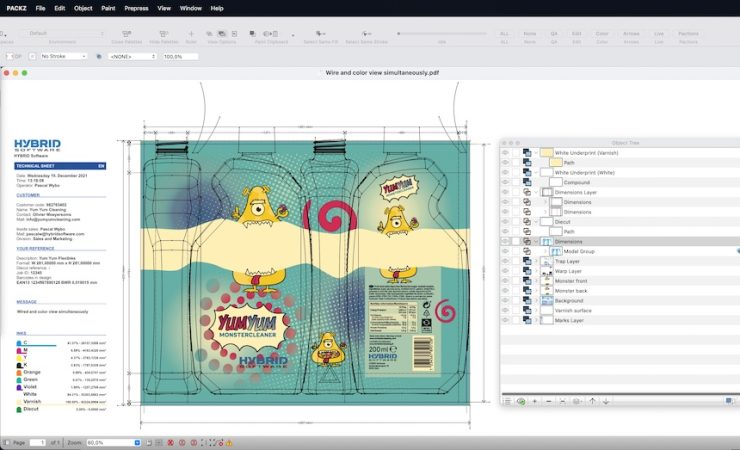Click the first red circle icon in status bar
Screen dimensions: 740x450
(x=170, y=443)
